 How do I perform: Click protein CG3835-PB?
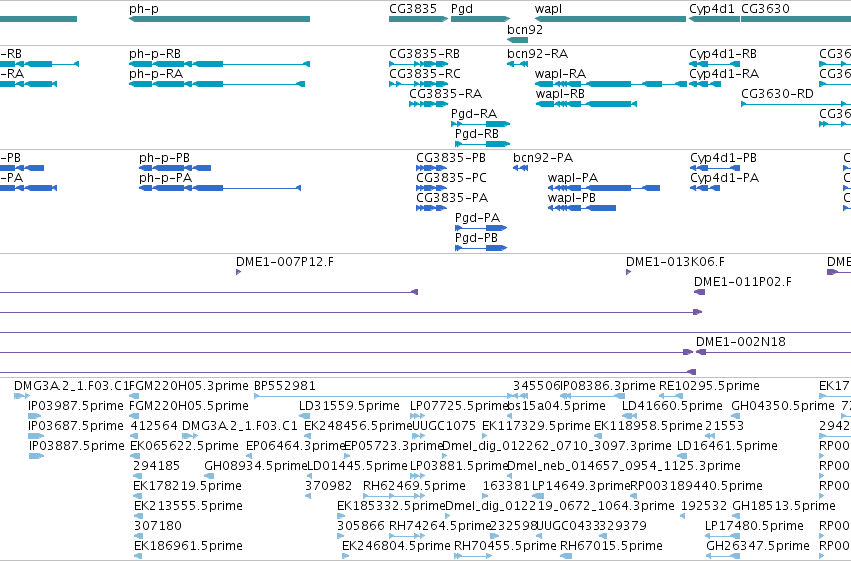431,168
